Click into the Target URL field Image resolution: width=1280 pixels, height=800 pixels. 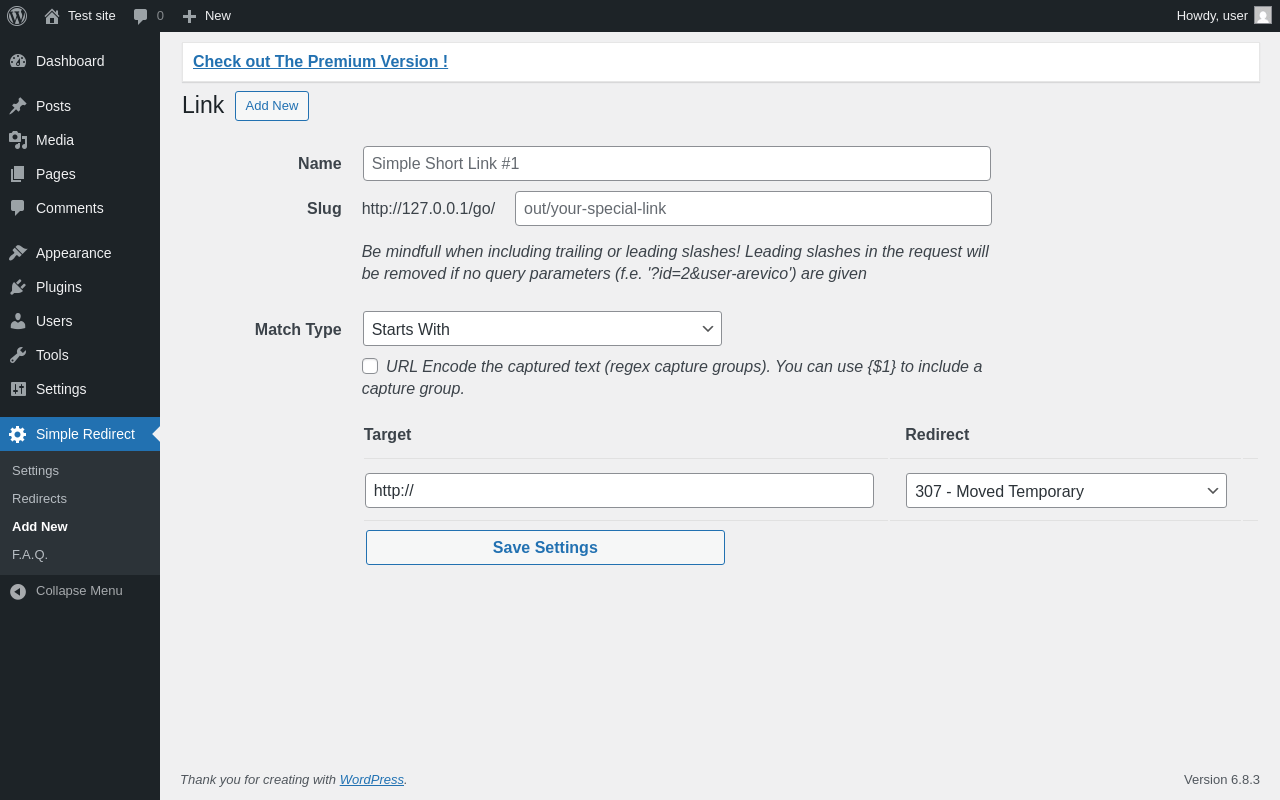pos(619,491)
